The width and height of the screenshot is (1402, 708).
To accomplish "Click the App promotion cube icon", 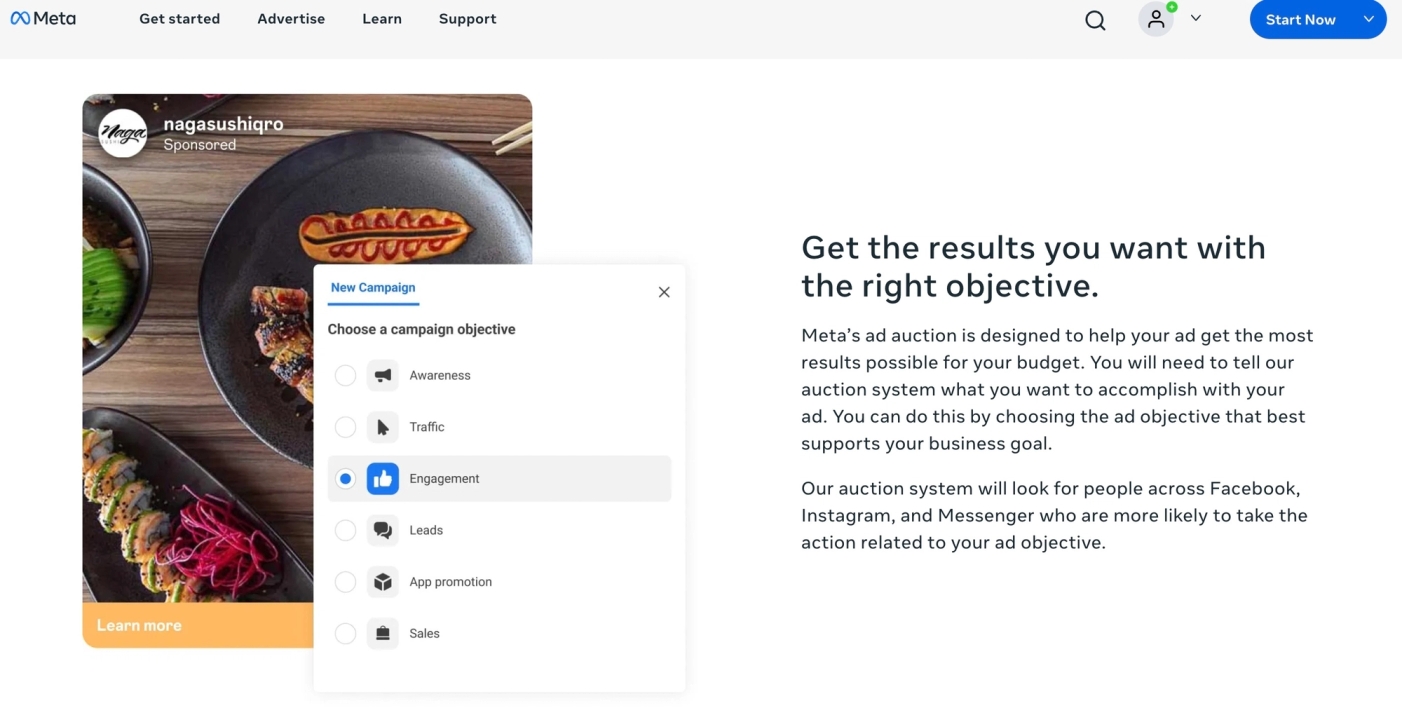I will [383, 582].
